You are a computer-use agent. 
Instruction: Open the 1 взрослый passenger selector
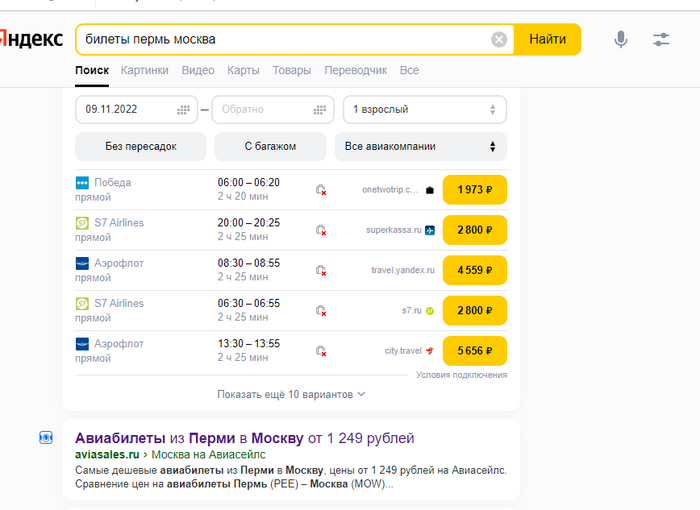(425, 109)
